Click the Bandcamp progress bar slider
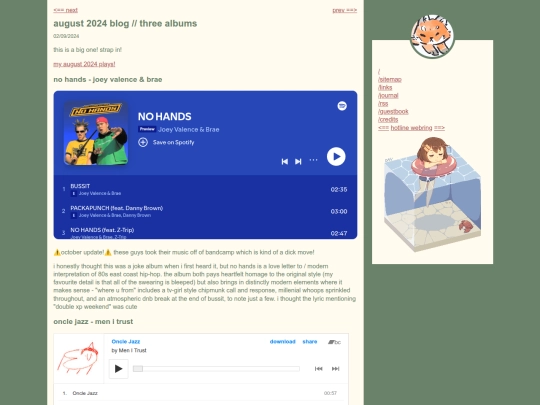Viewport: 540px width, 405px height. point(216,368)
